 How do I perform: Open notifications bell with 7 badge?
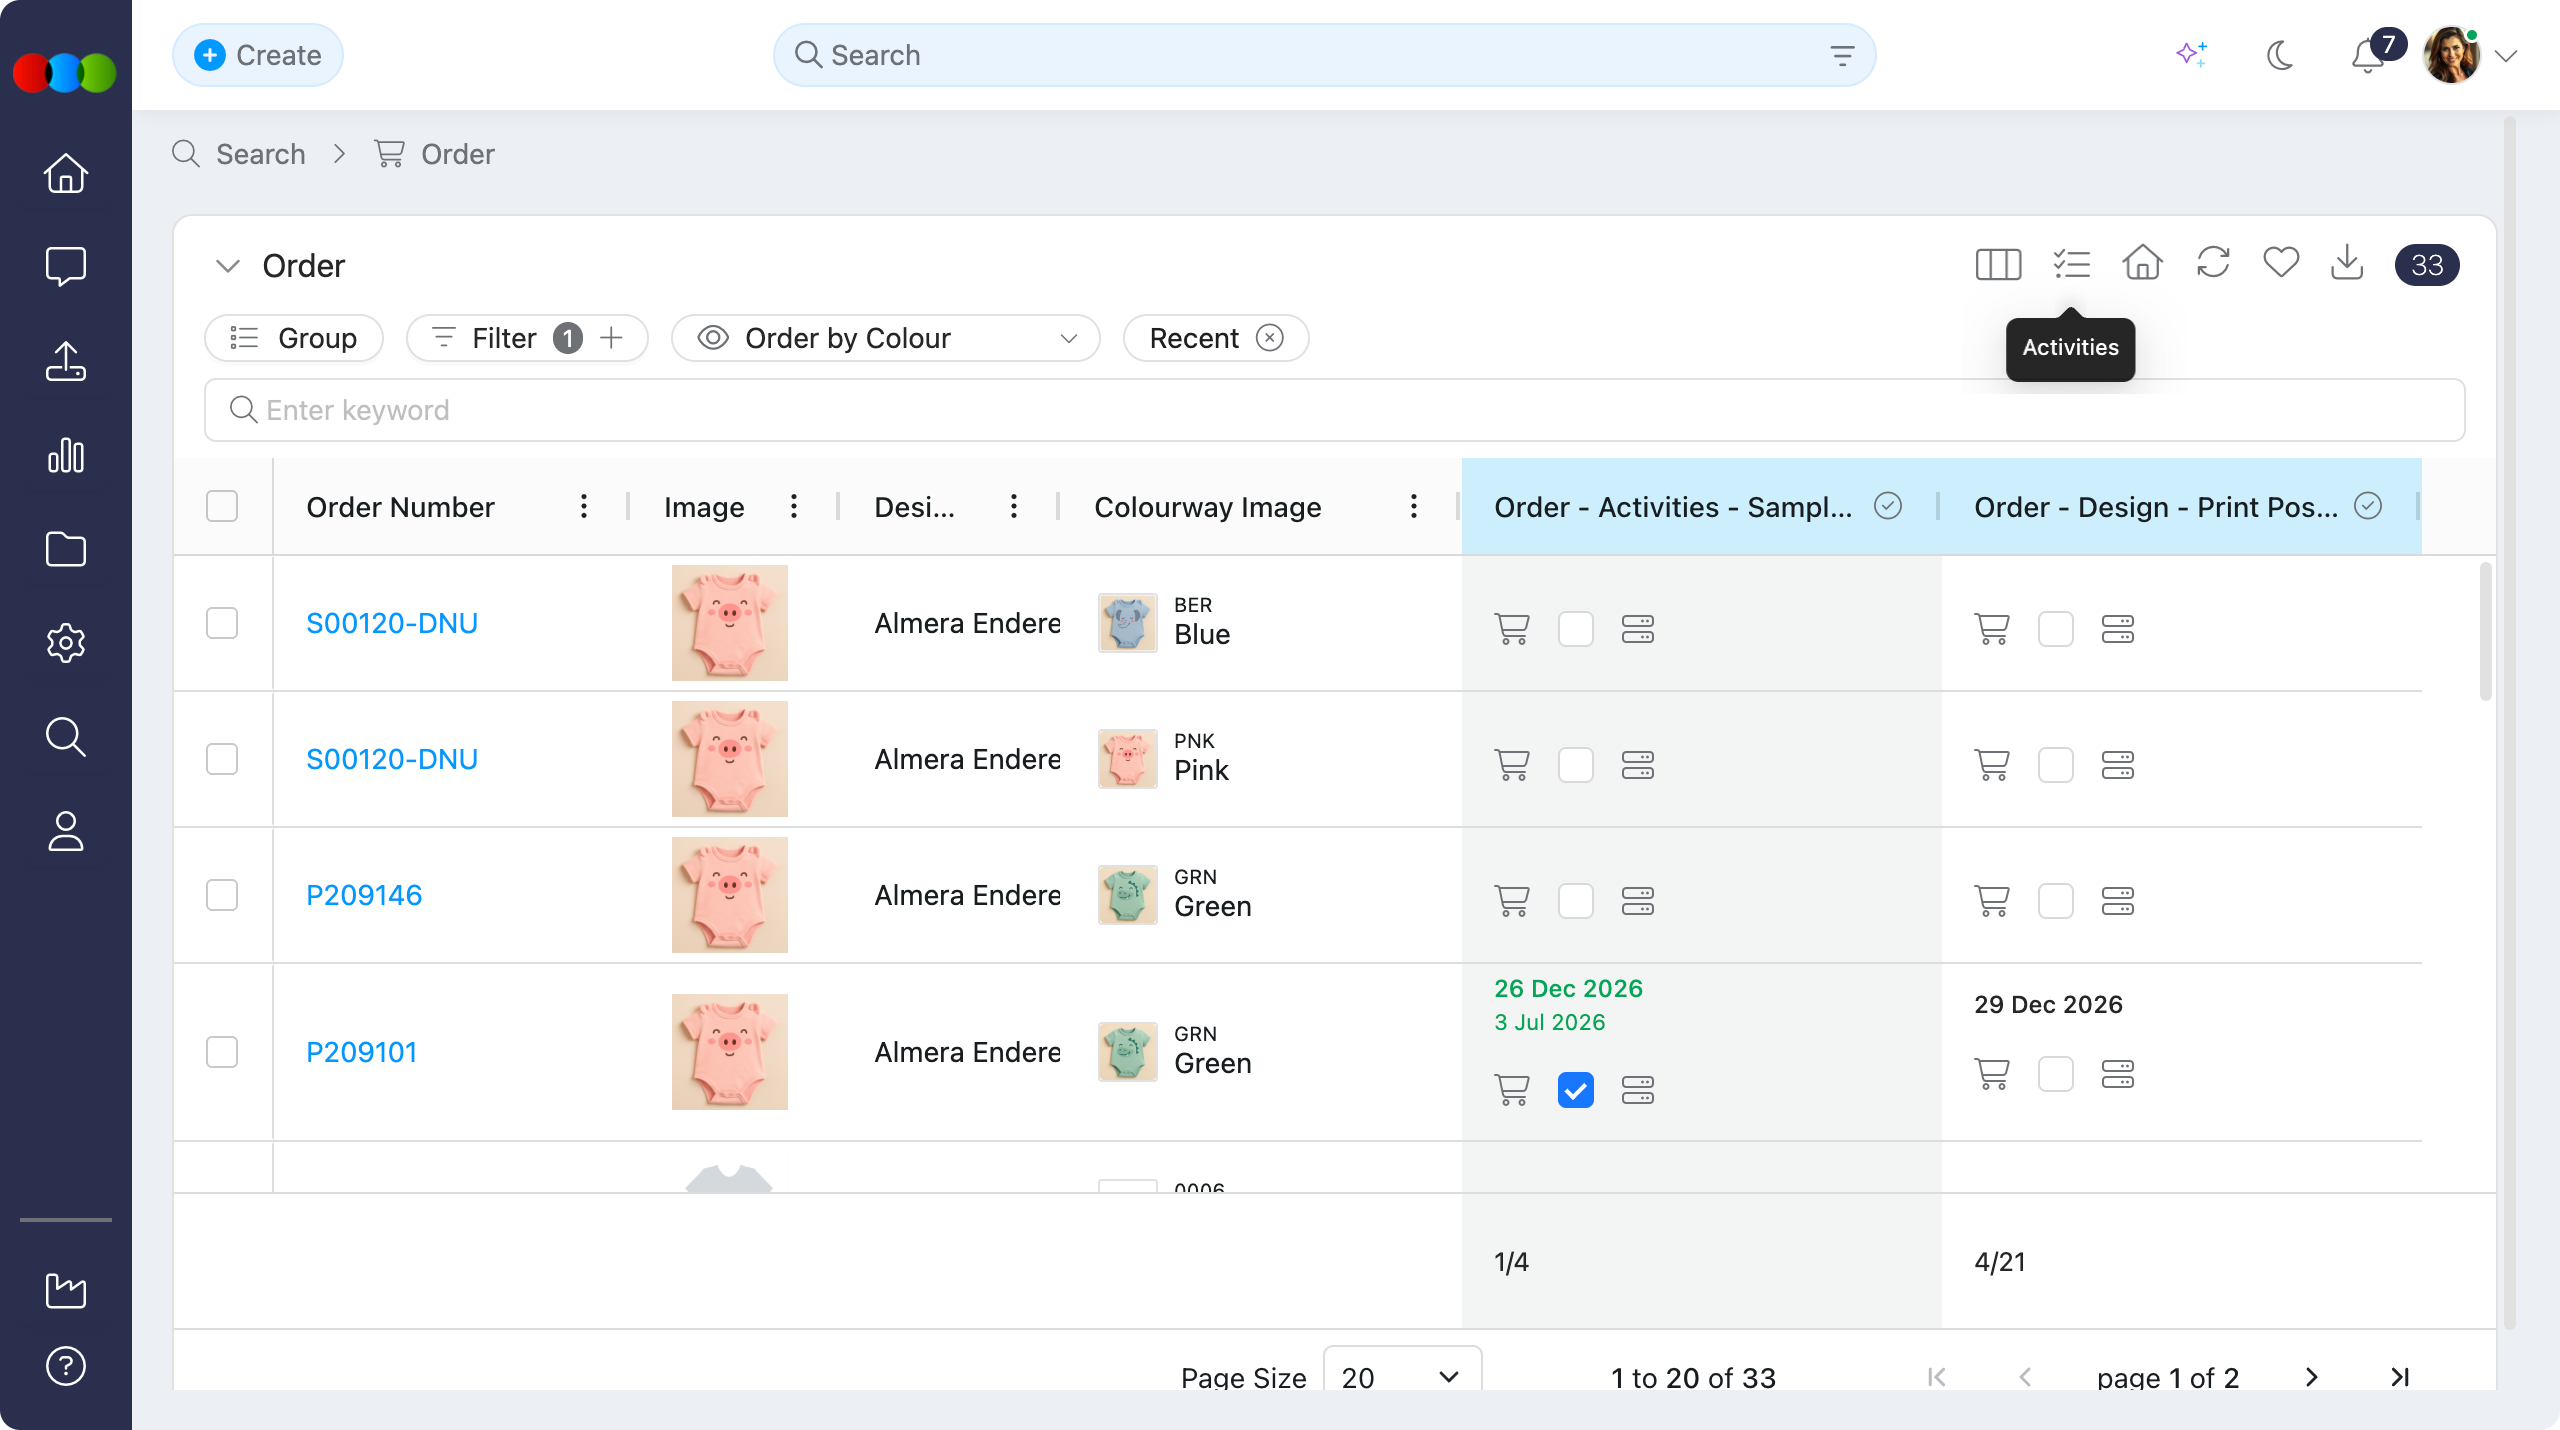2368,55
